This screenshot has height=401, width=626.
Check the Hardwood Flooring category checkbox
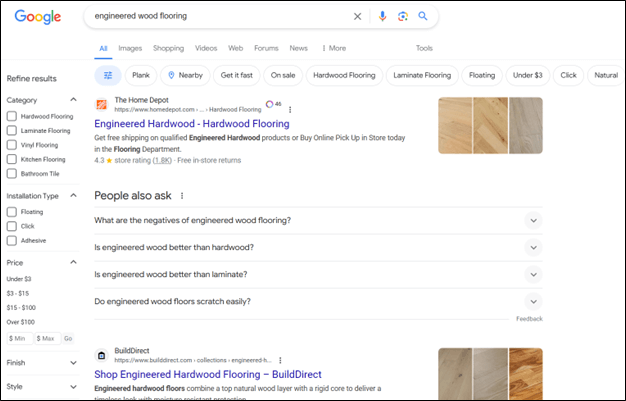pyautogui.click(x=12, y=116)
